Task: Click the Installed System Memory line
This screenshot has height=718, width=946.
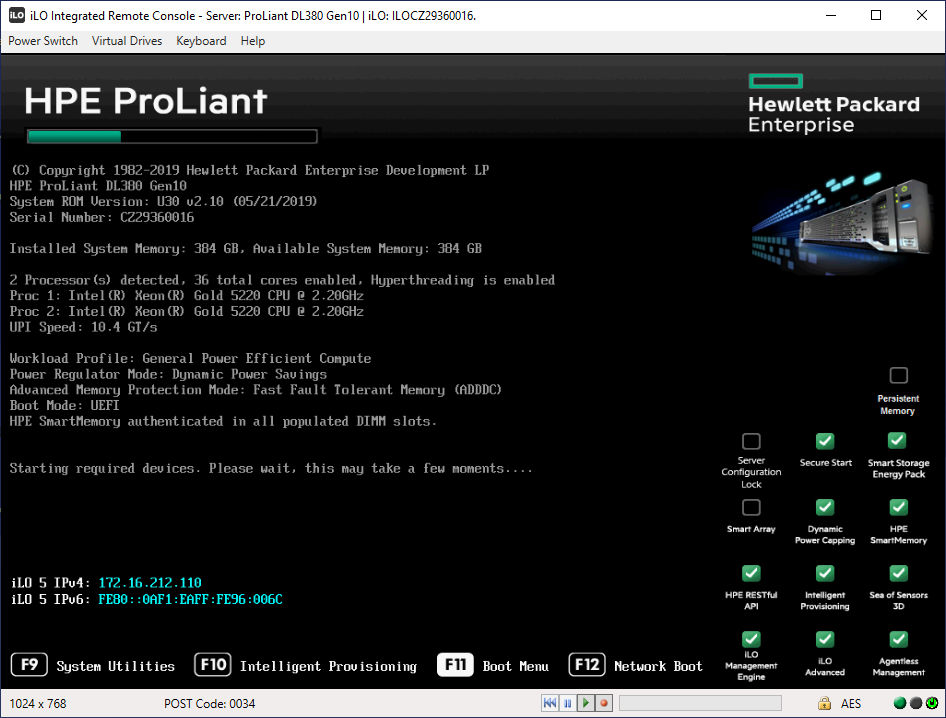Action: point(246,249)
